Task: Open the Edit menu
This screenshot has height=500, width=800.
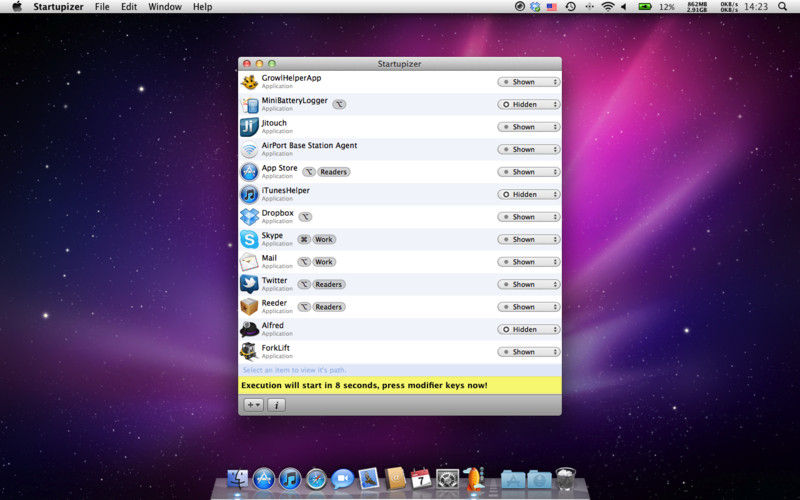Action: pos(129,7)
